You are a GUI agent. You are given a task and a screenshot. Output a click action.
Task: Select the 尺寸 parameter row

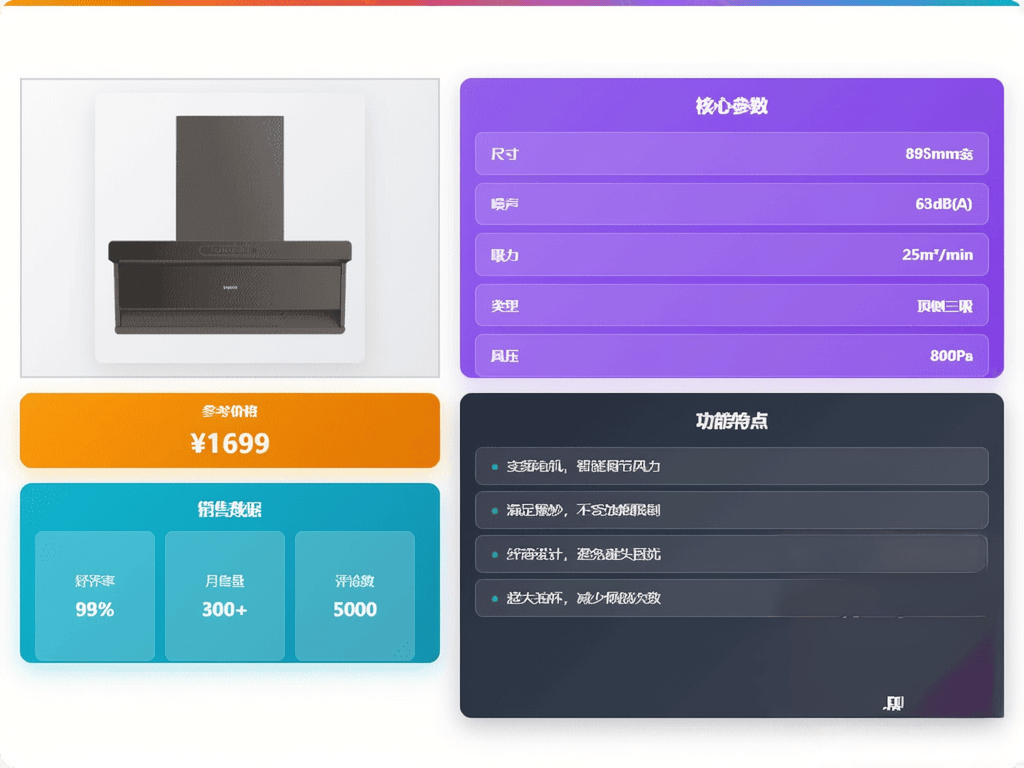(731, 154)
